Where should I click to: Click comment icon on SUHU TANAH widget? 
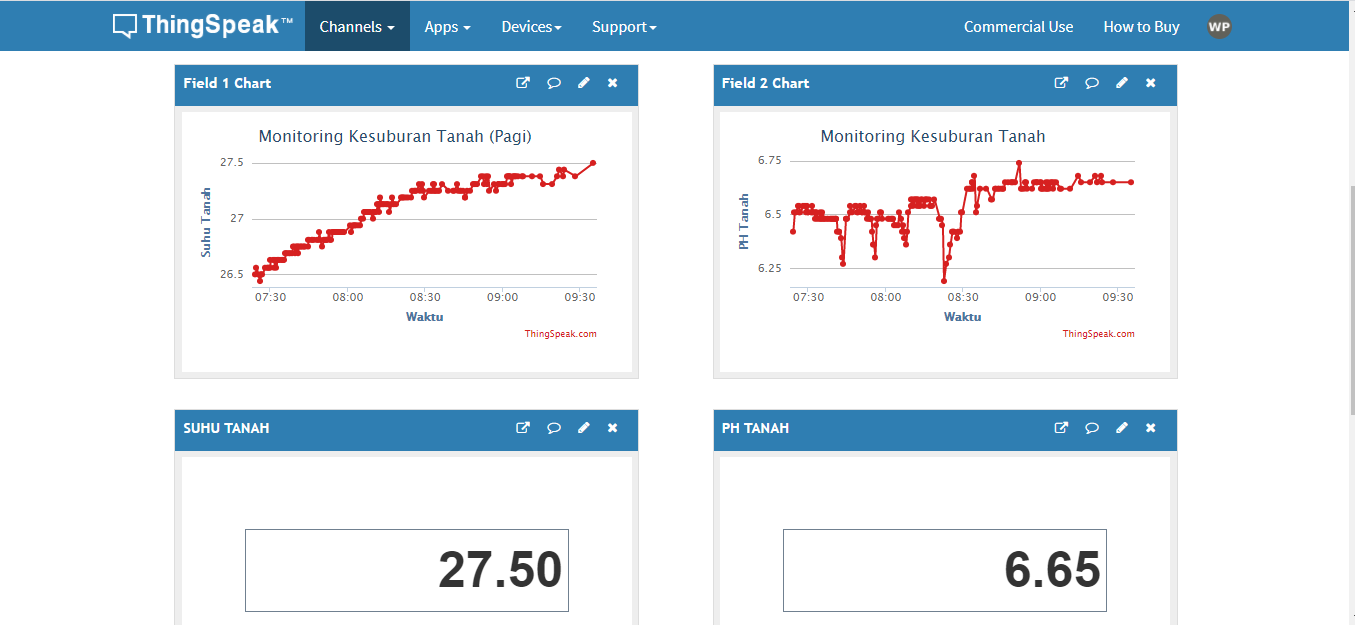point(553,428)
